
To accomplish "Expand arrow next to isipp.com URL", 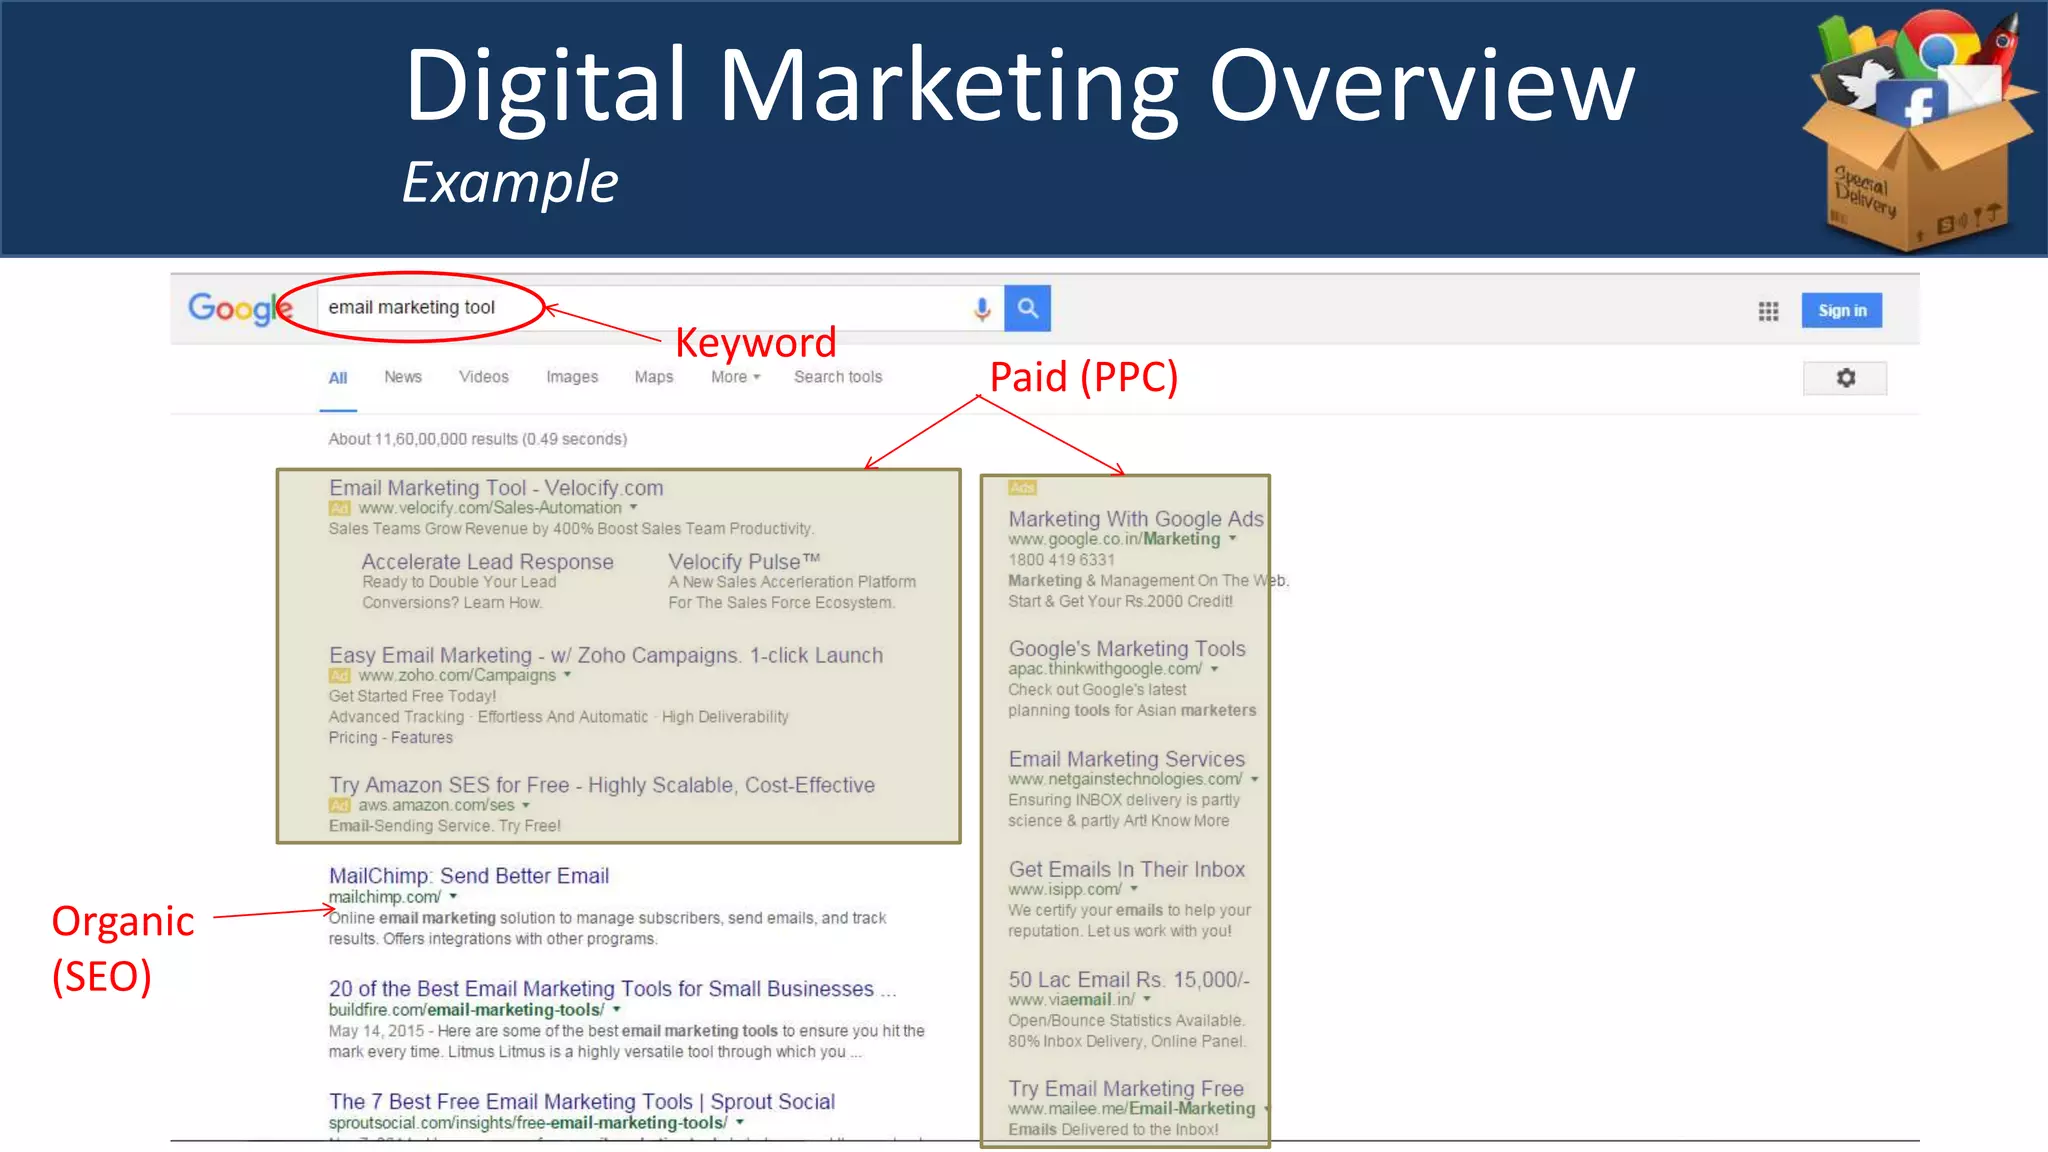I will pos(1134,889).
